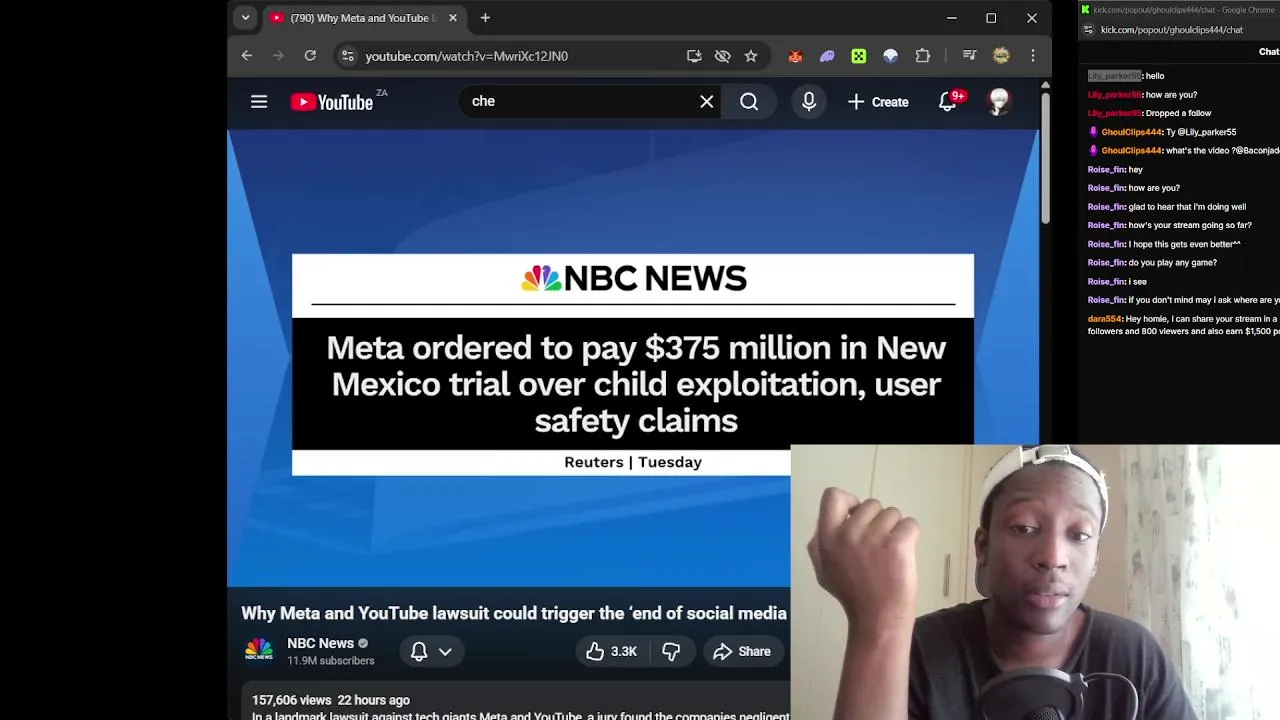Image resolution: width=1280 pixels, height=720 pixels.
Task: Open the NBC News channel avatar
Action: pyautogui.click(x=259, y=651)
